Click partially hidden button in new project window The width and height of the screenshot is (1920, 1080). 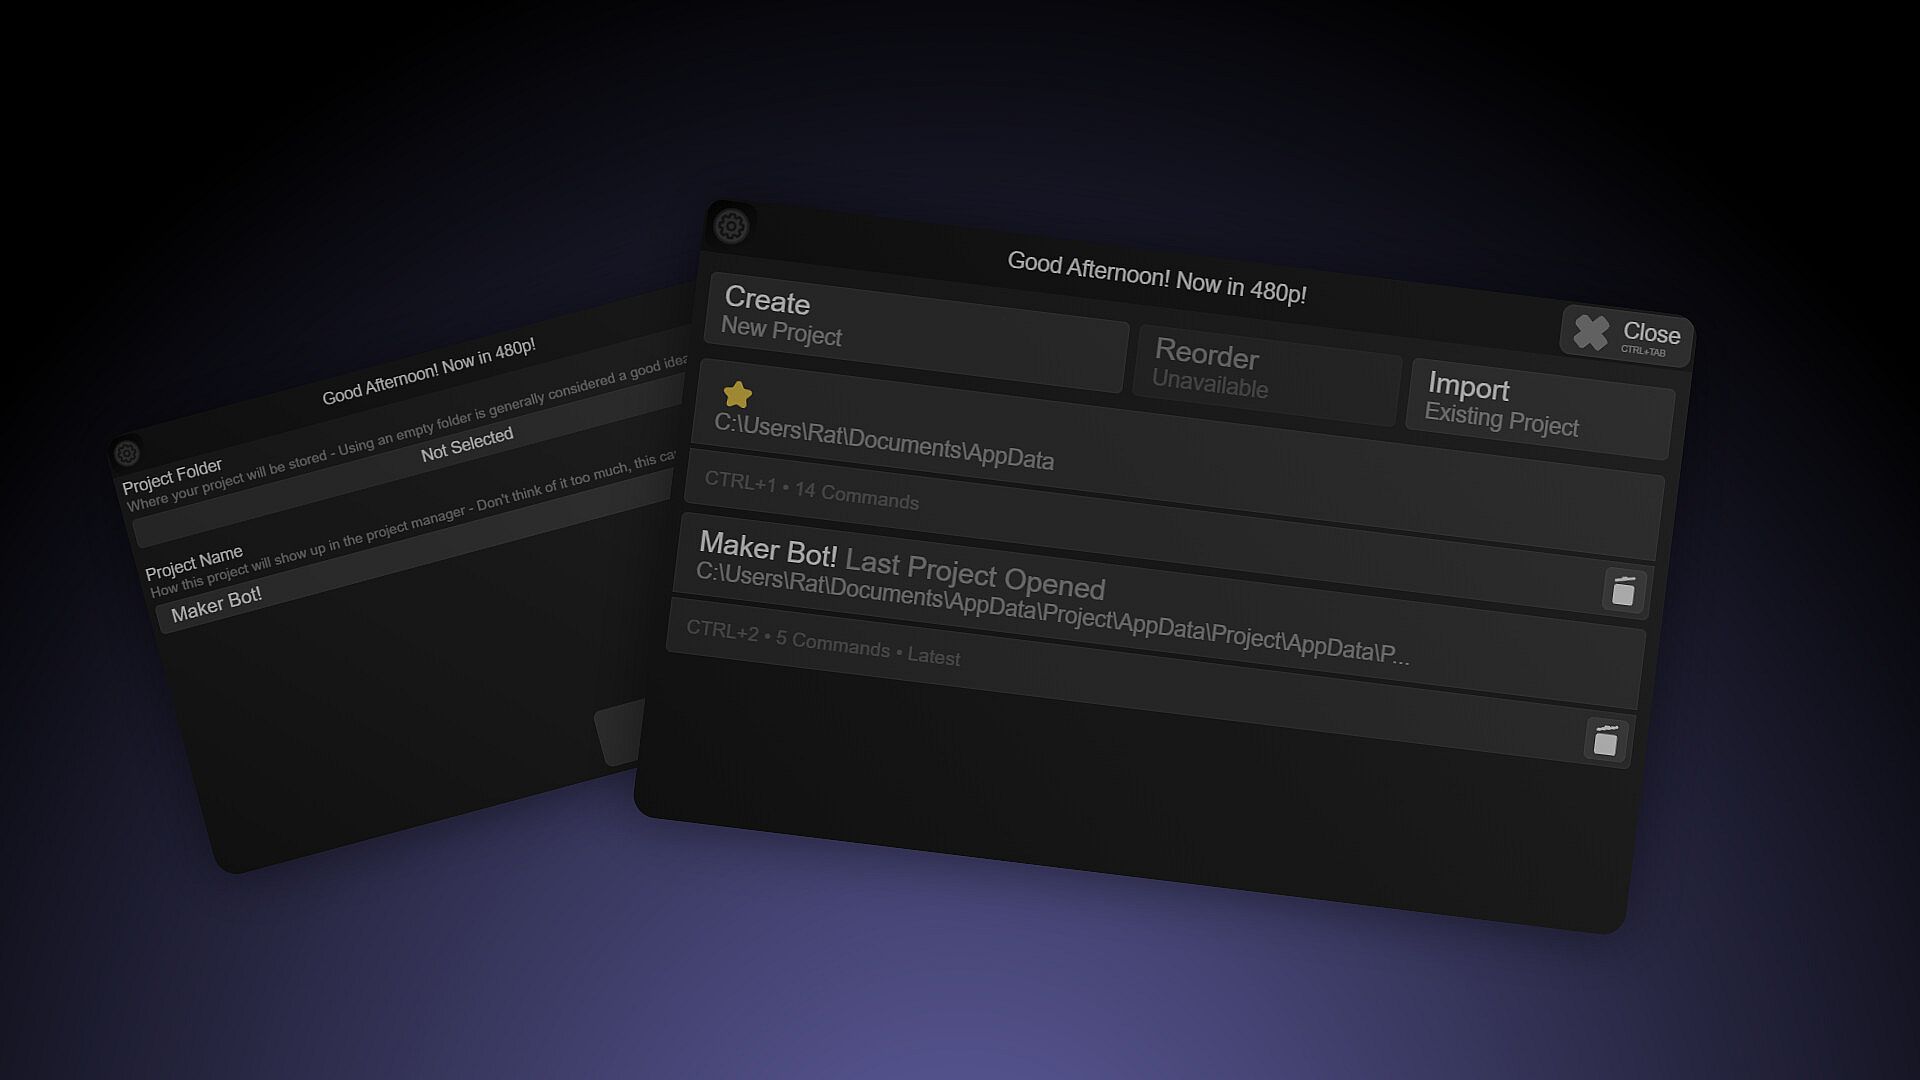point(620,733)
